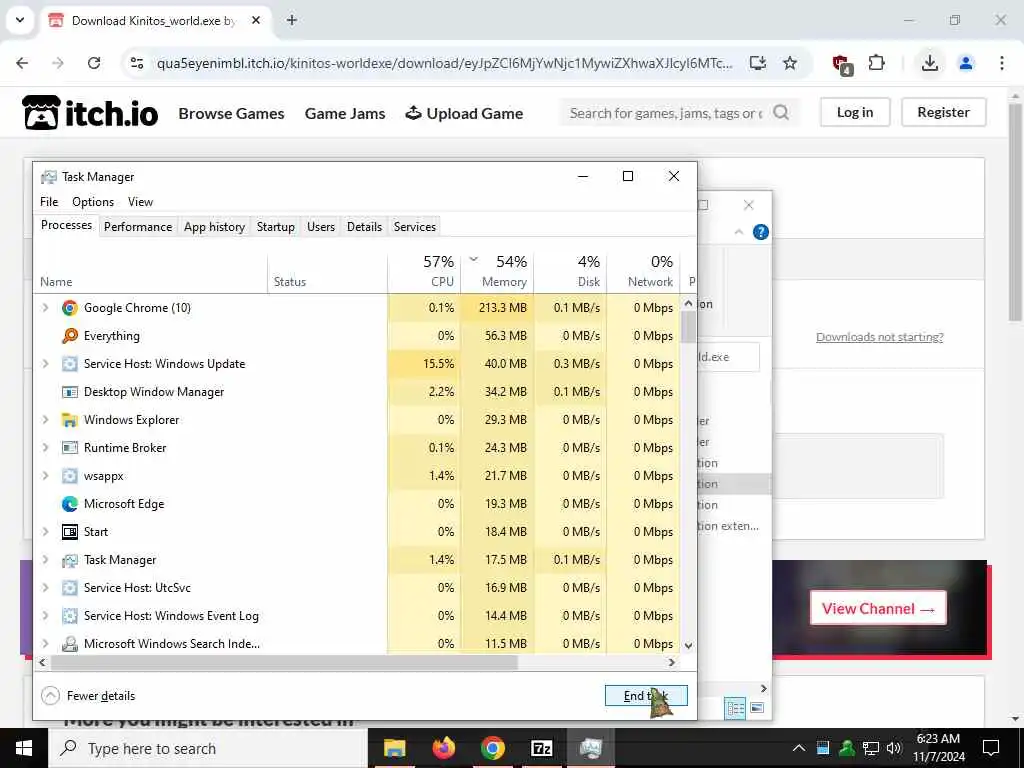Screen dimensions: 1024x768
Task: Sort processes by the Memory column header
Action: click(498, 272)
